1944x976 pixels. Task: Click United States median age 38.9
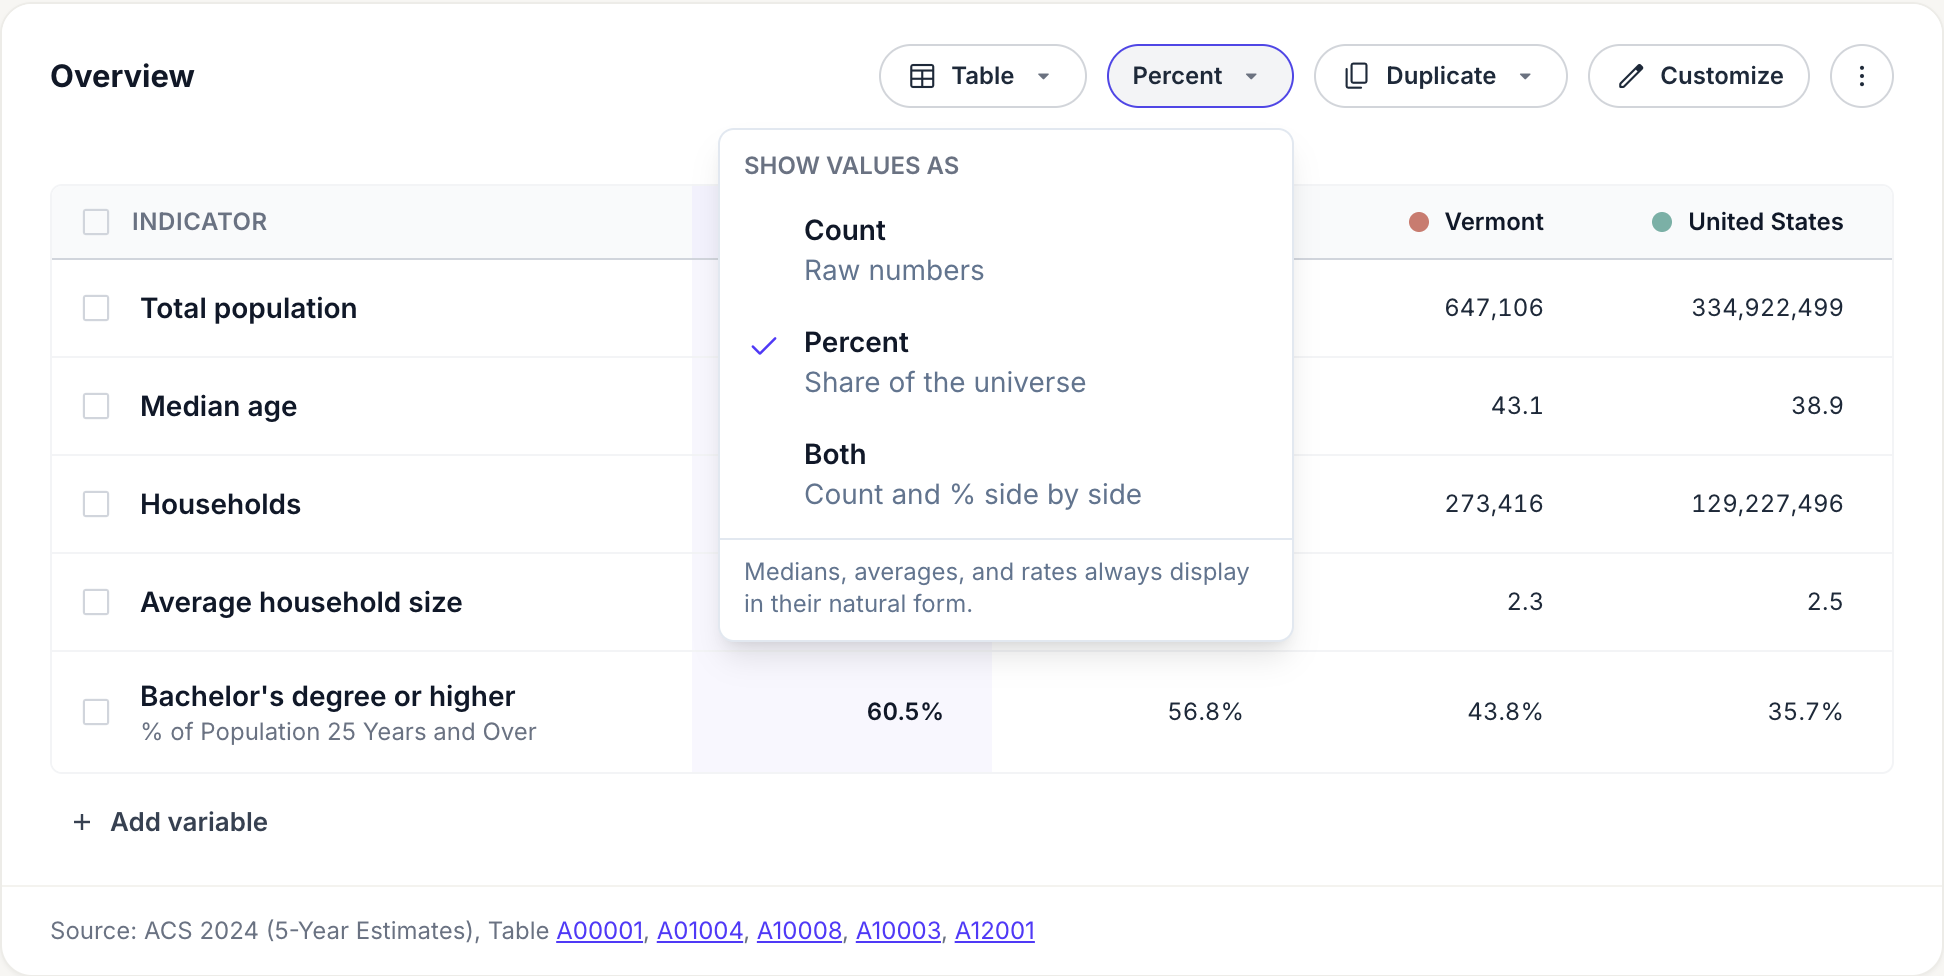click(1817, 406)
